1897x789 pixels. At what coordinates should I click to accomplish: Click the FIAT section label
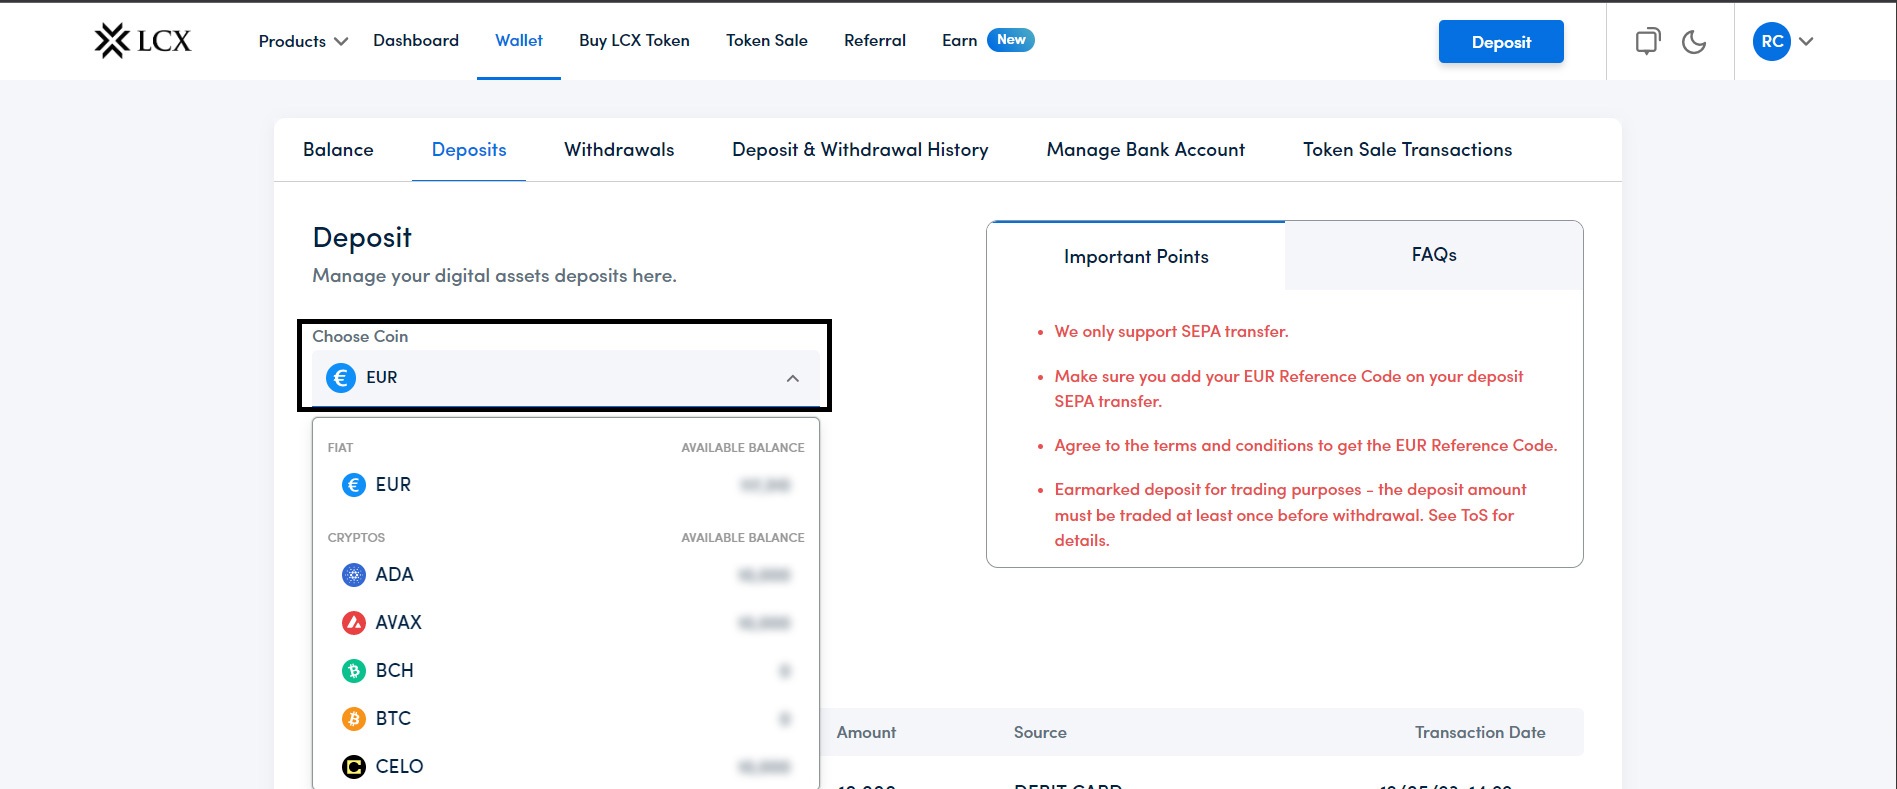(340, 448)
